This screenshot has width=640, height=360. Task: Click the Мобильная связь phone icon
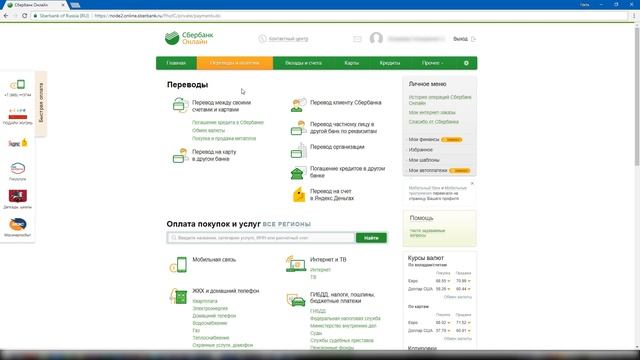[x=179, y=264]
